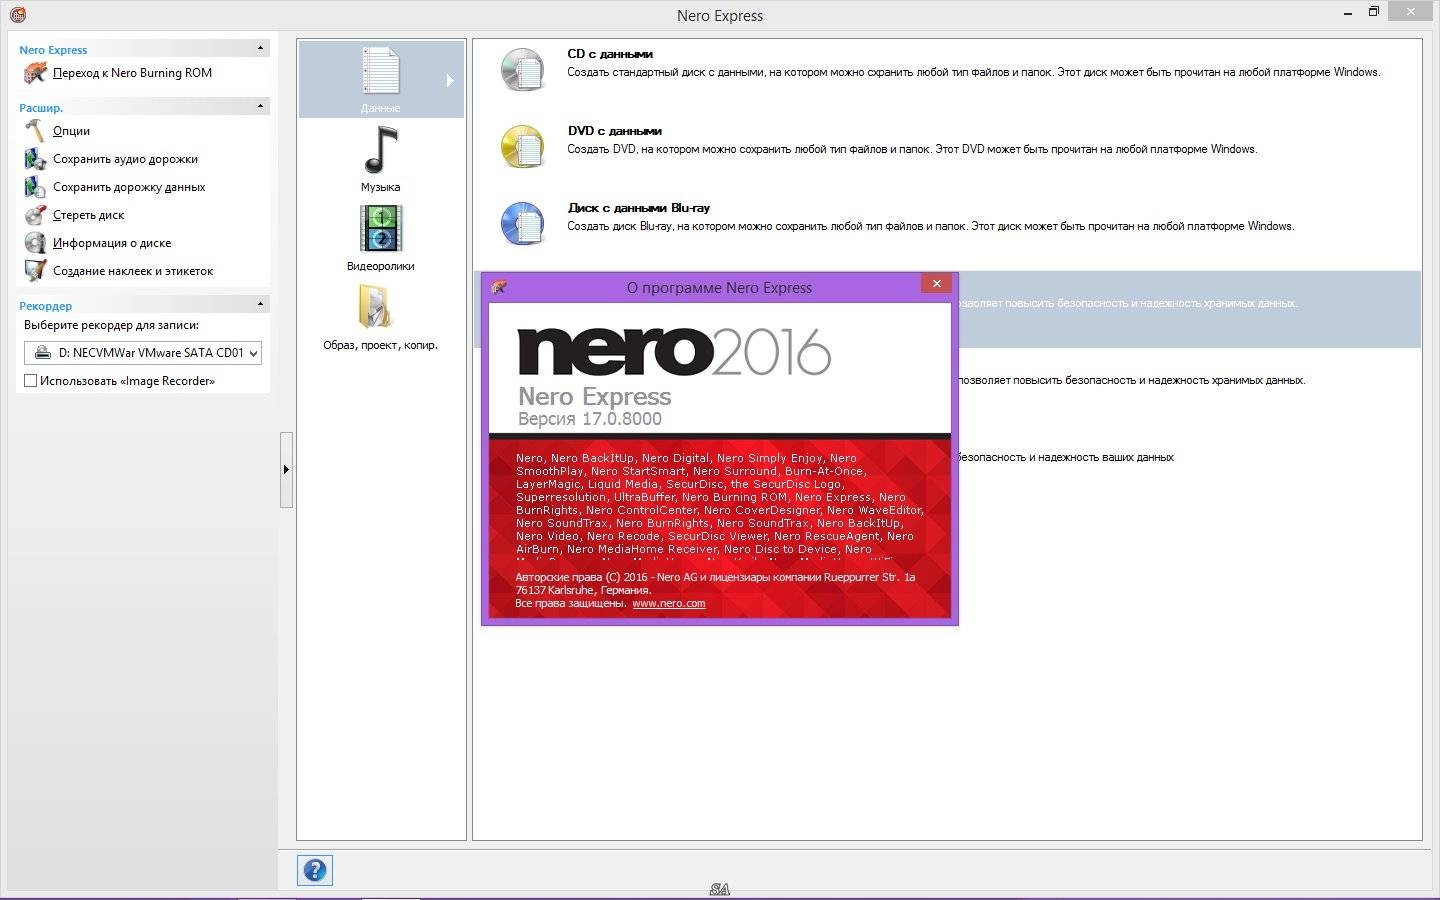Close the О программе Nero Express dialog

click(x=936, y=284)
